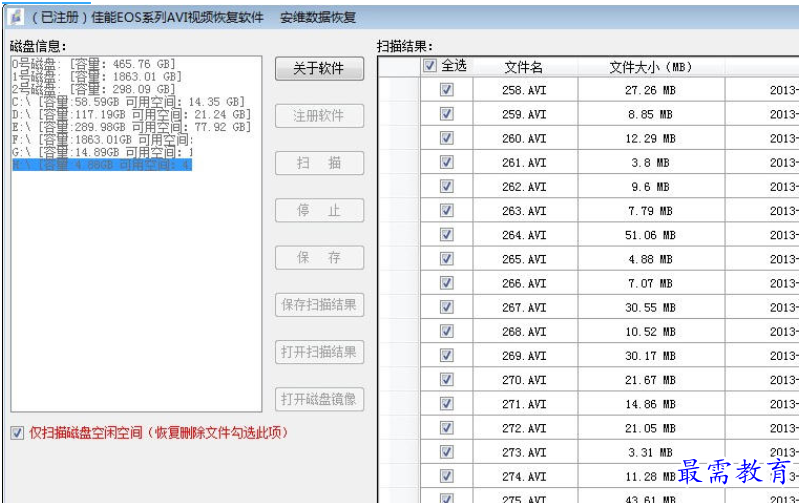Click the 30.17 MB size cell
Screen dimensions: 799x503
coord(650,356)
